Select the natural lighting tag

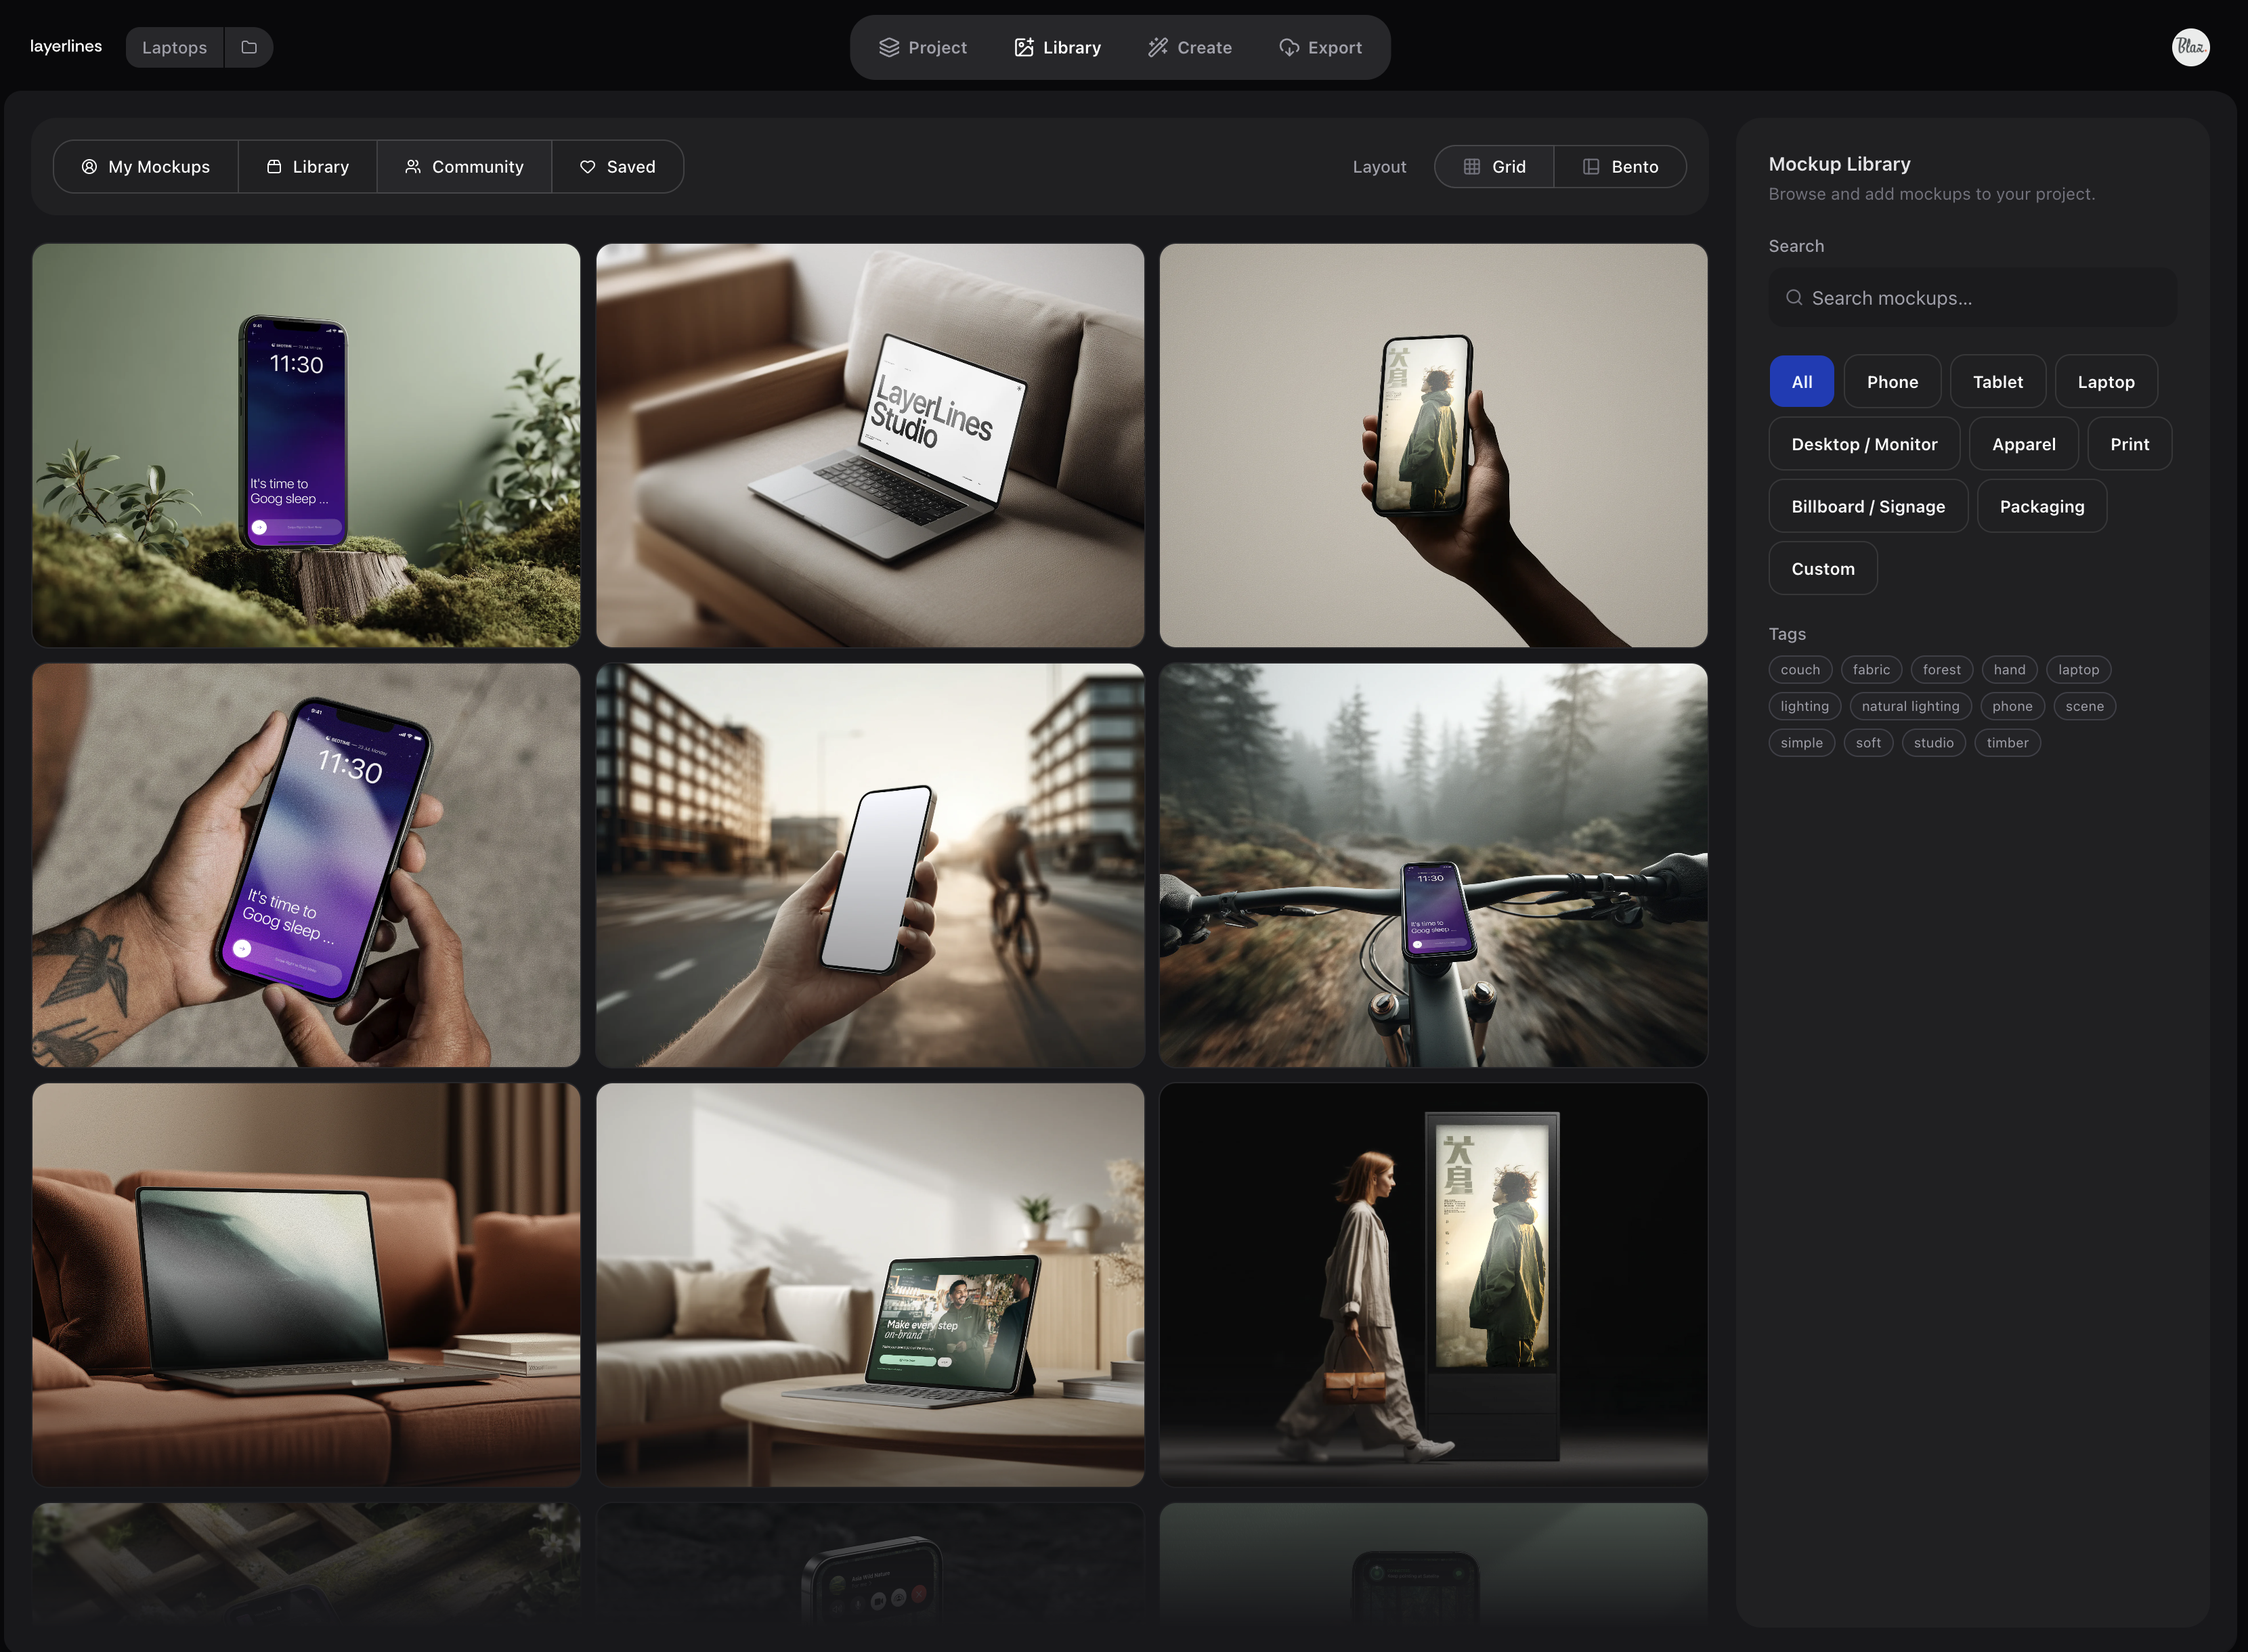pyautogui.click(x=1910, y=706)
